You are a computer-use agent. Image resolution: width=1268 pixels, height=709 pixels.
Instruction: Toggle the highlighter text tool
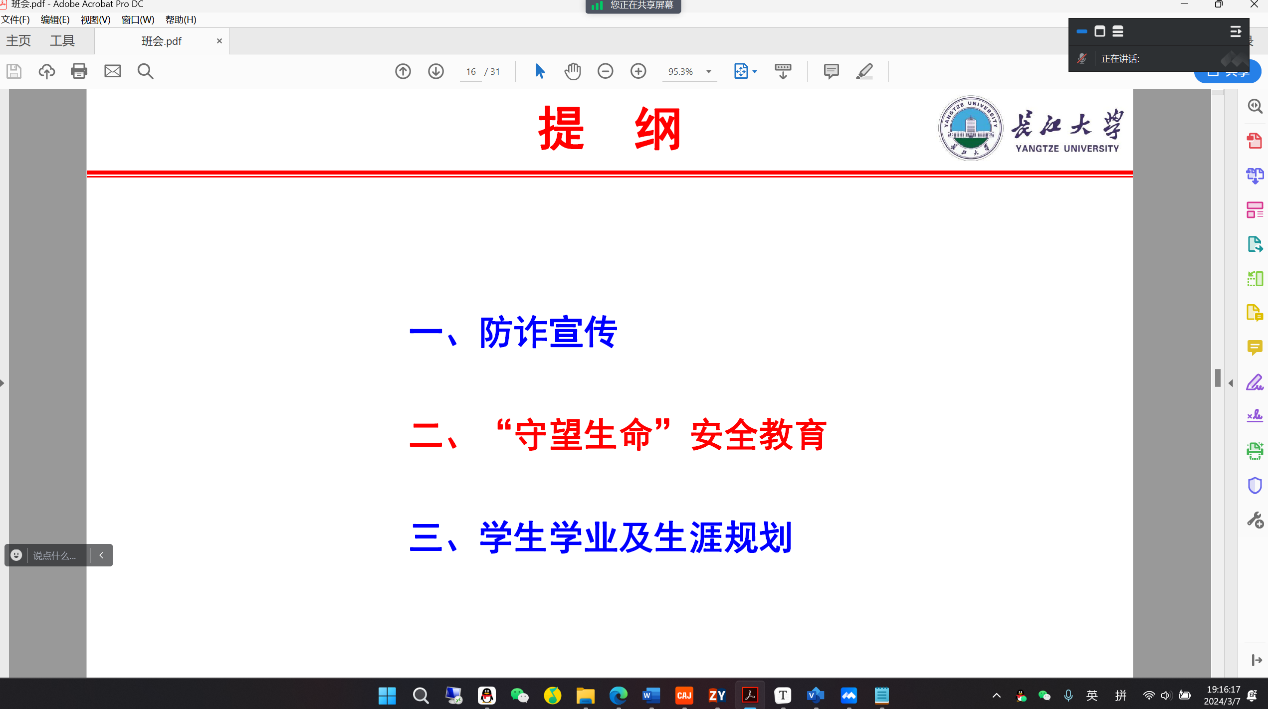click(x=865, y=71)
